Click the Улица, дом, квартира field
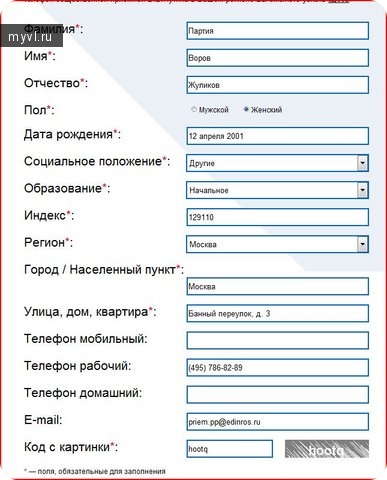 (277, 313)
